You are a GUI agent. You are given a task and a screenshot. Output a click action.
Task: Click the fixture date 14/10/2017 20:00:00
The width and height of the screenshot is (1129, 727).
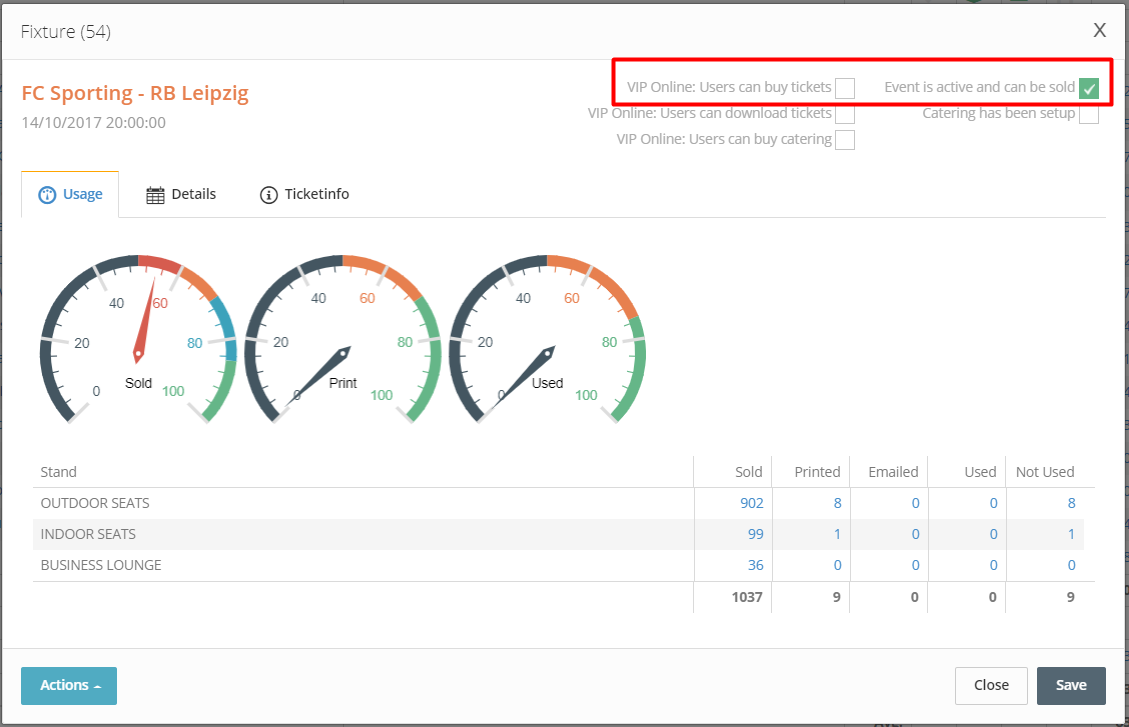94,122
